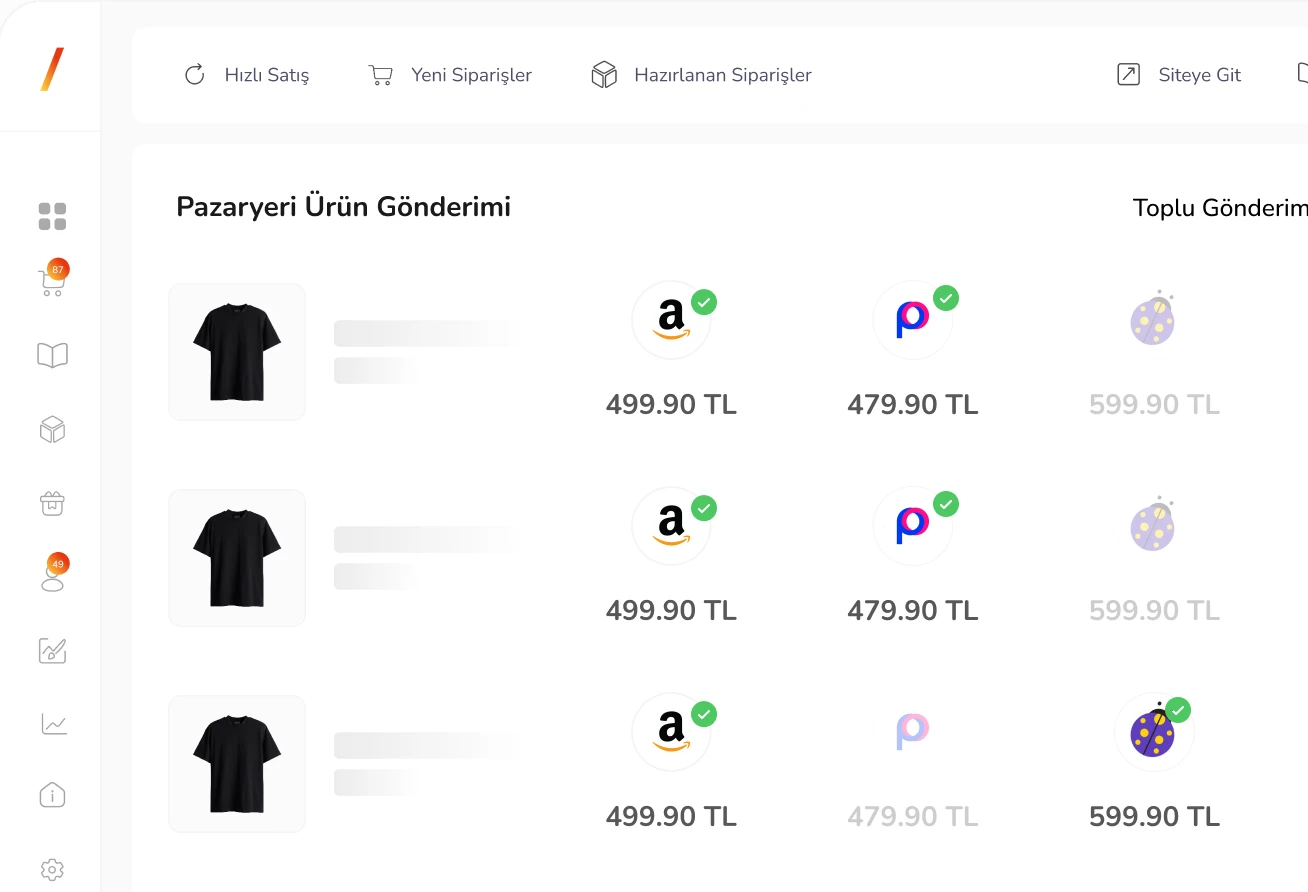Go to Yeni Siparişler
The height and width of the screenshot is (892, 1308).
click(x=451, y=75)
